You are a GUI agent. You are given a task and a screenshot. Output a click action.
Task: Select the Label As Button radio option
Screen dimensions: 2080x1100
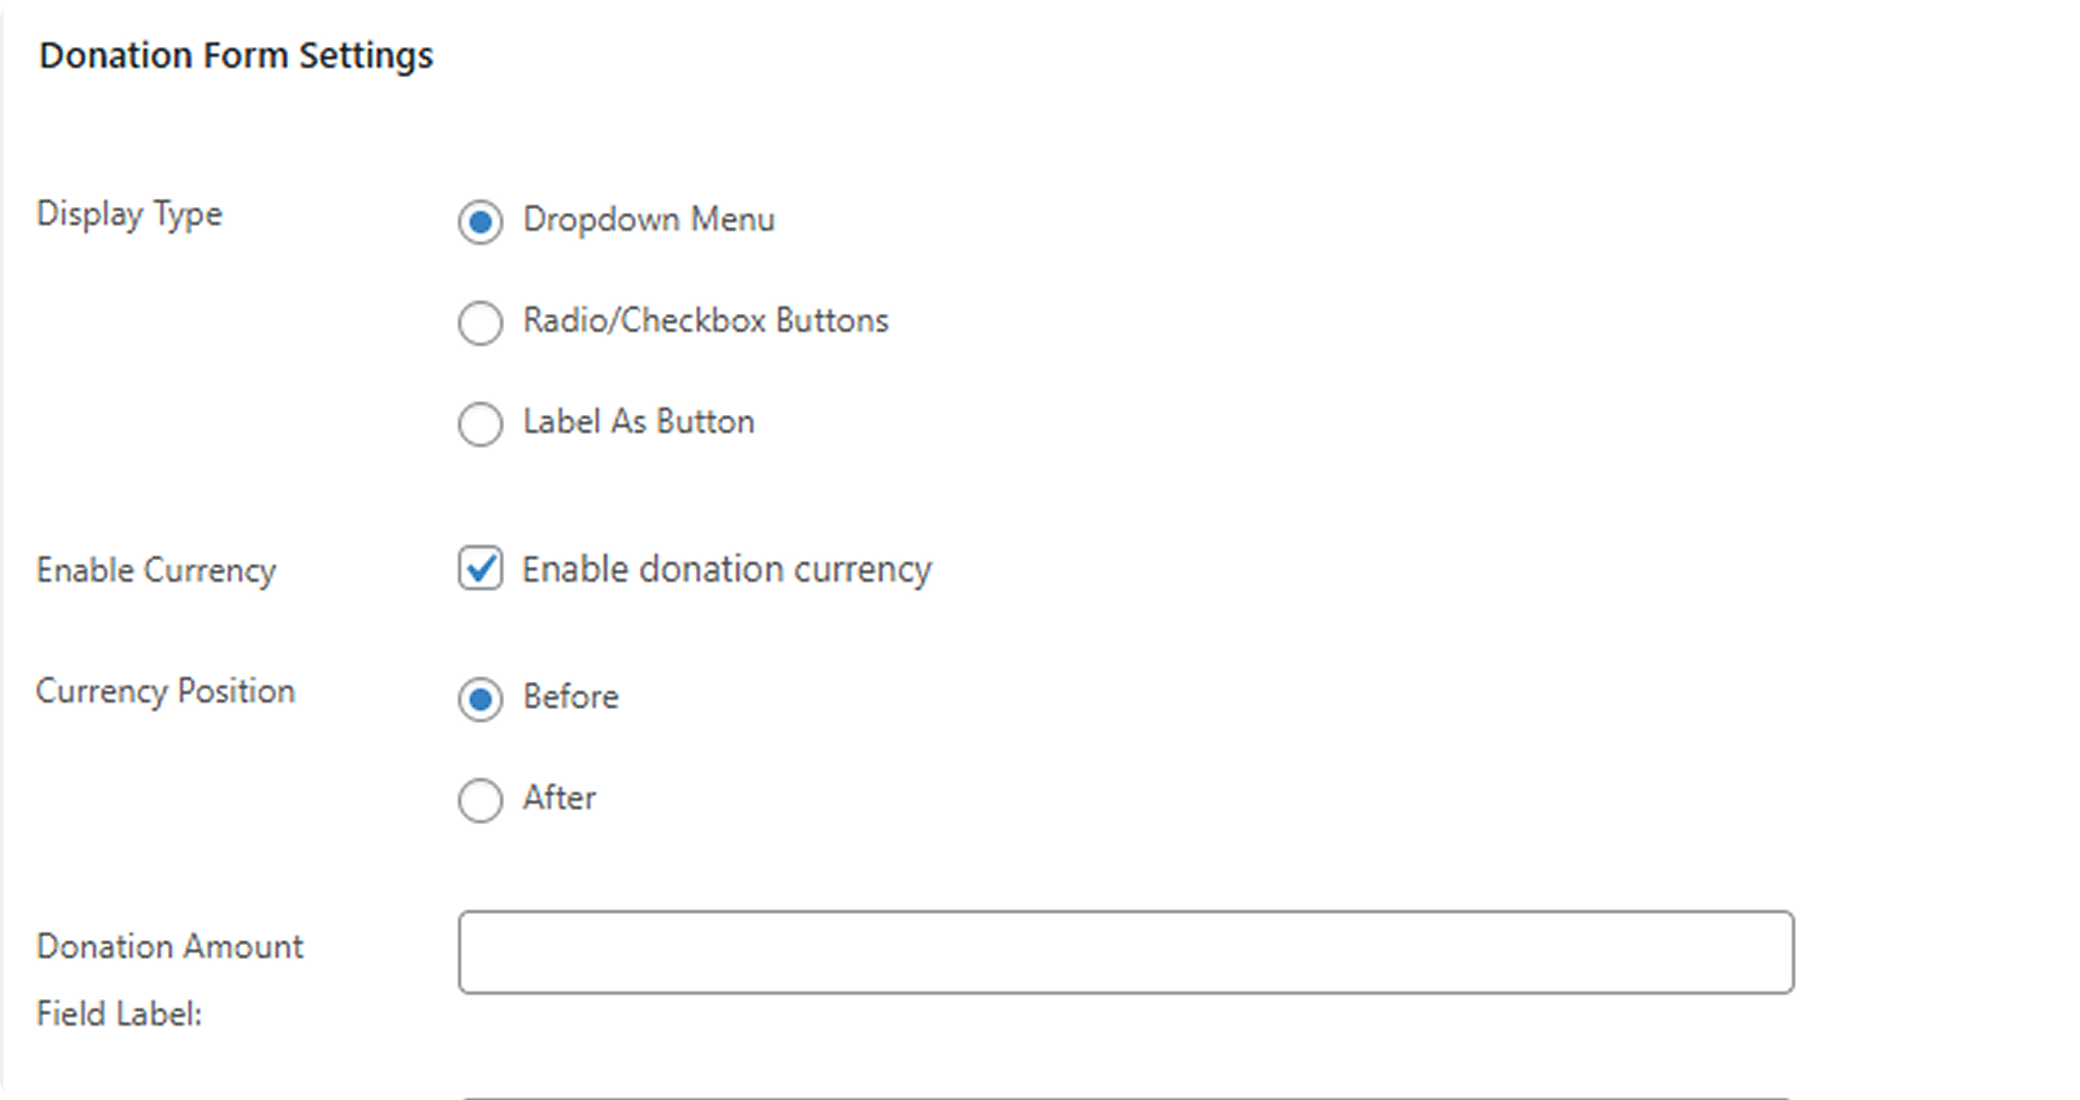click(480, 424)
